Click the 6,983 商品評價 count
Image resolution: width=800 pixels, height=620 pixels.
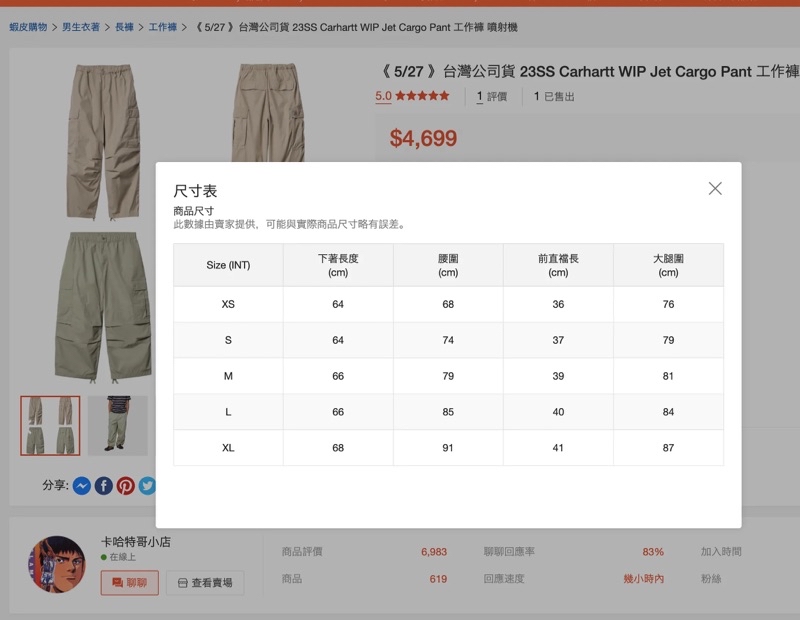(434, 552)
